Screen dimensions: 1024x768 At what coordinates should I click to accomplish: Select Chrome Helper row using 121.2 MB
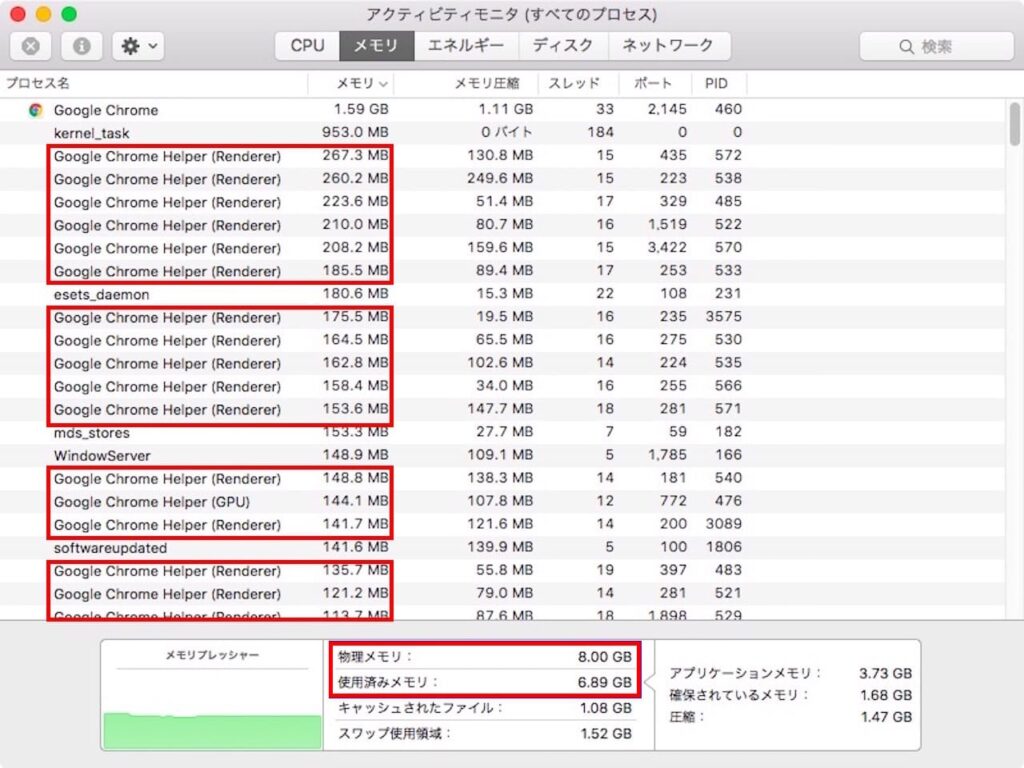click(x=503, y=594)
